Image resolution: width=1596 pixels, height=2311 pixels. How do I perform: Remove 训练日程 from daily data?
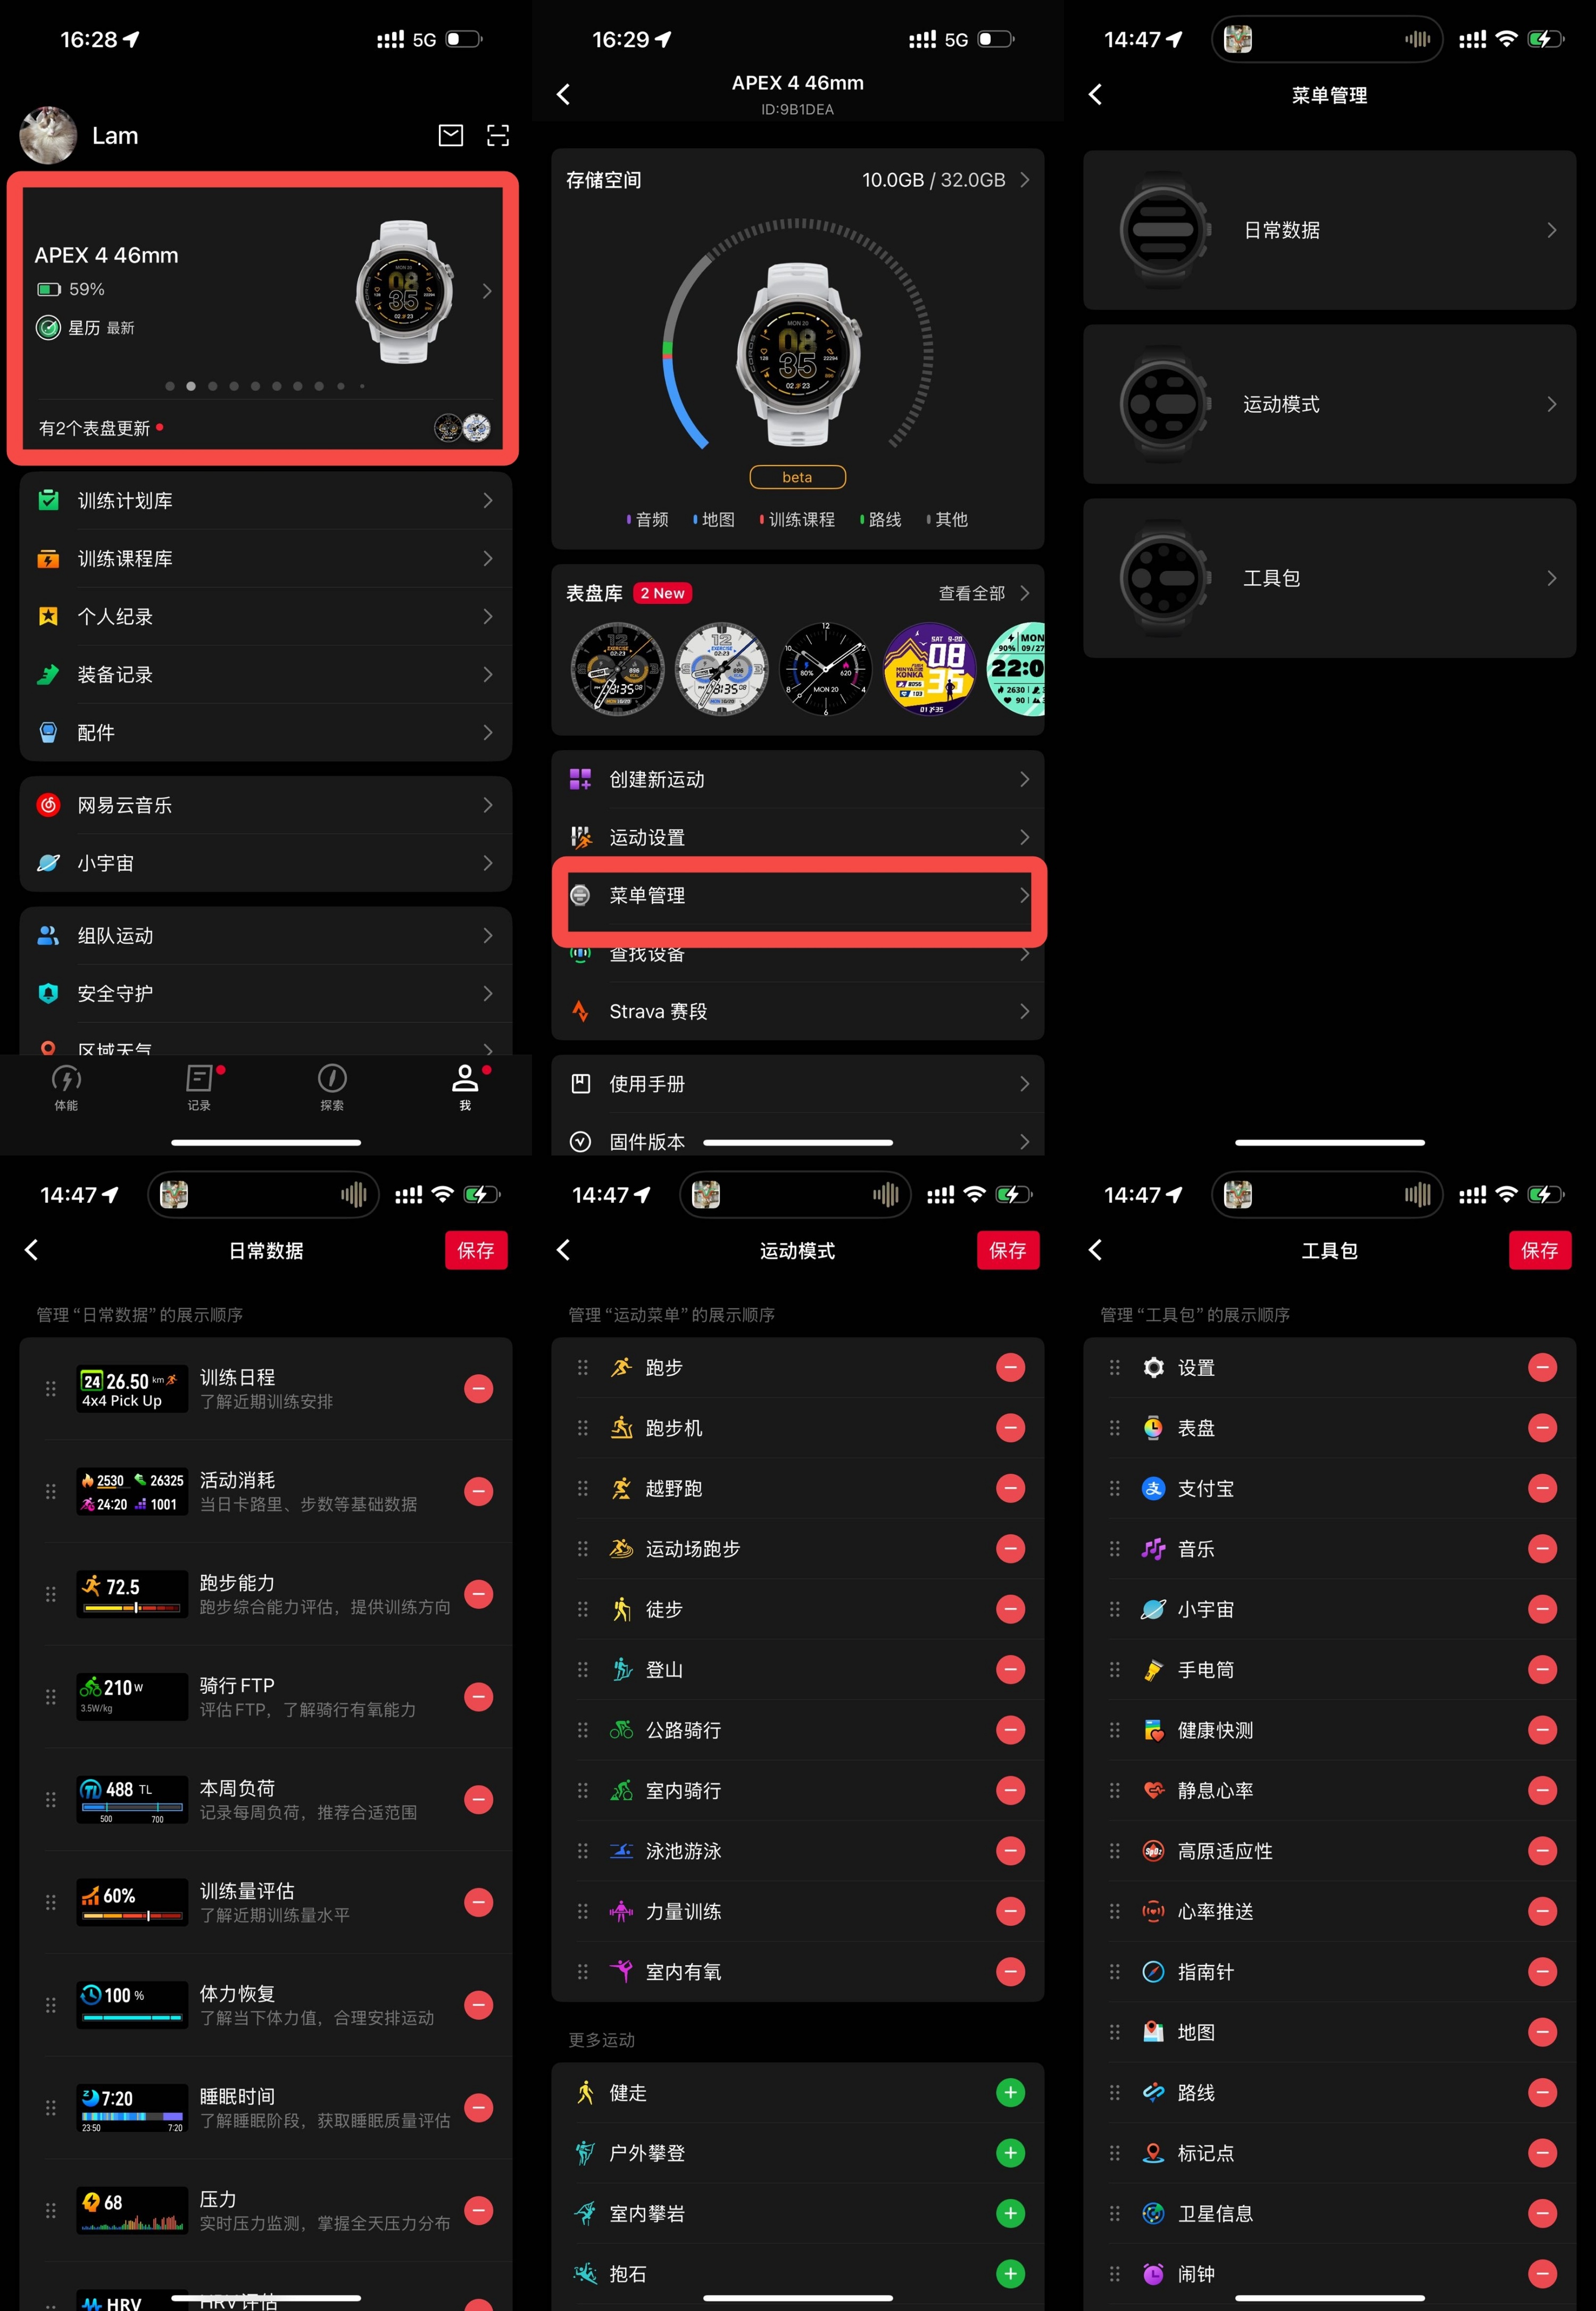tap(478, 1388)
